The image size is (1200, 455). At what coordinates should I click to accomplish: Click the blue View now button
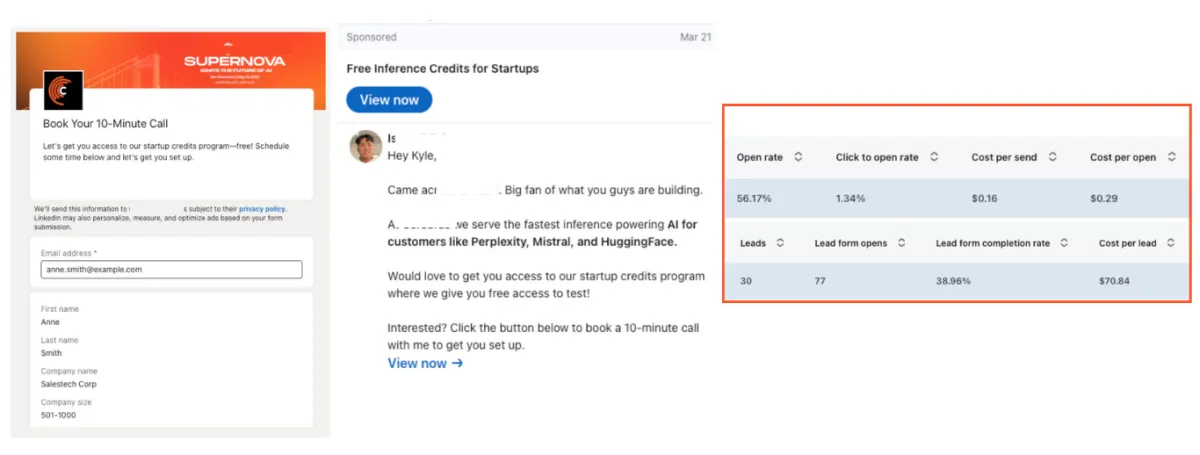pyautogui.click(x=389, y=100)
